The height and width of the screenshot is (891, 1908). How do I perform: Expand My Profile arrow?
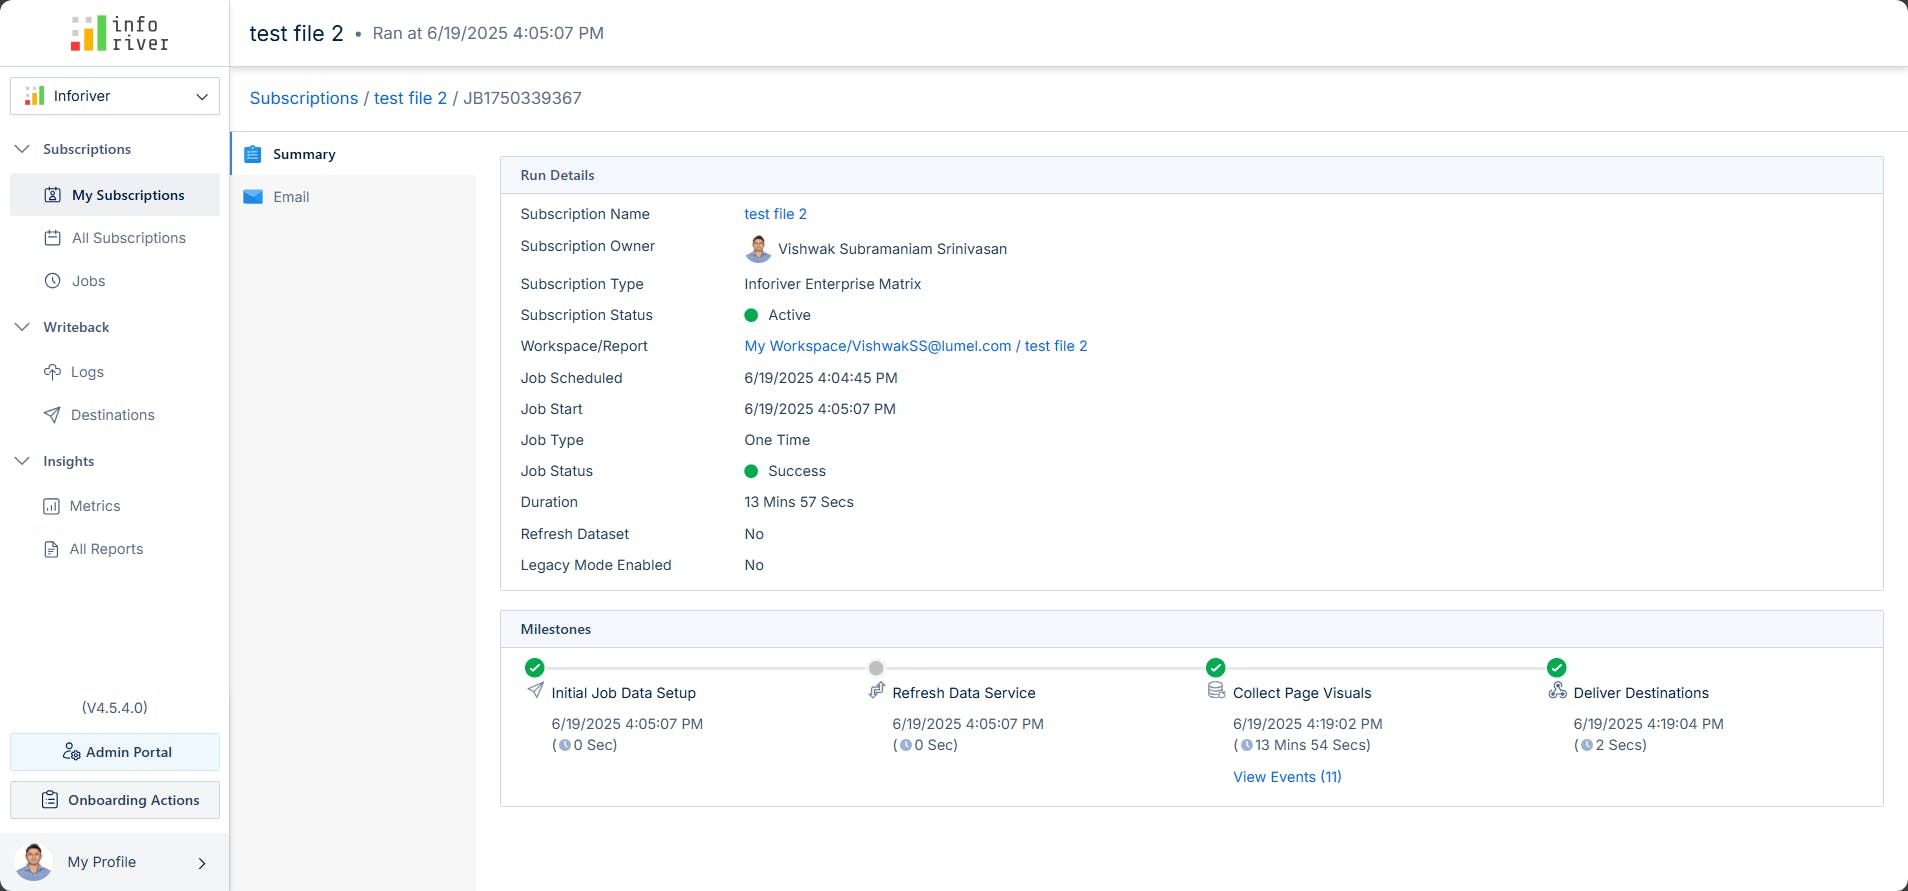[x=202, y=863]
